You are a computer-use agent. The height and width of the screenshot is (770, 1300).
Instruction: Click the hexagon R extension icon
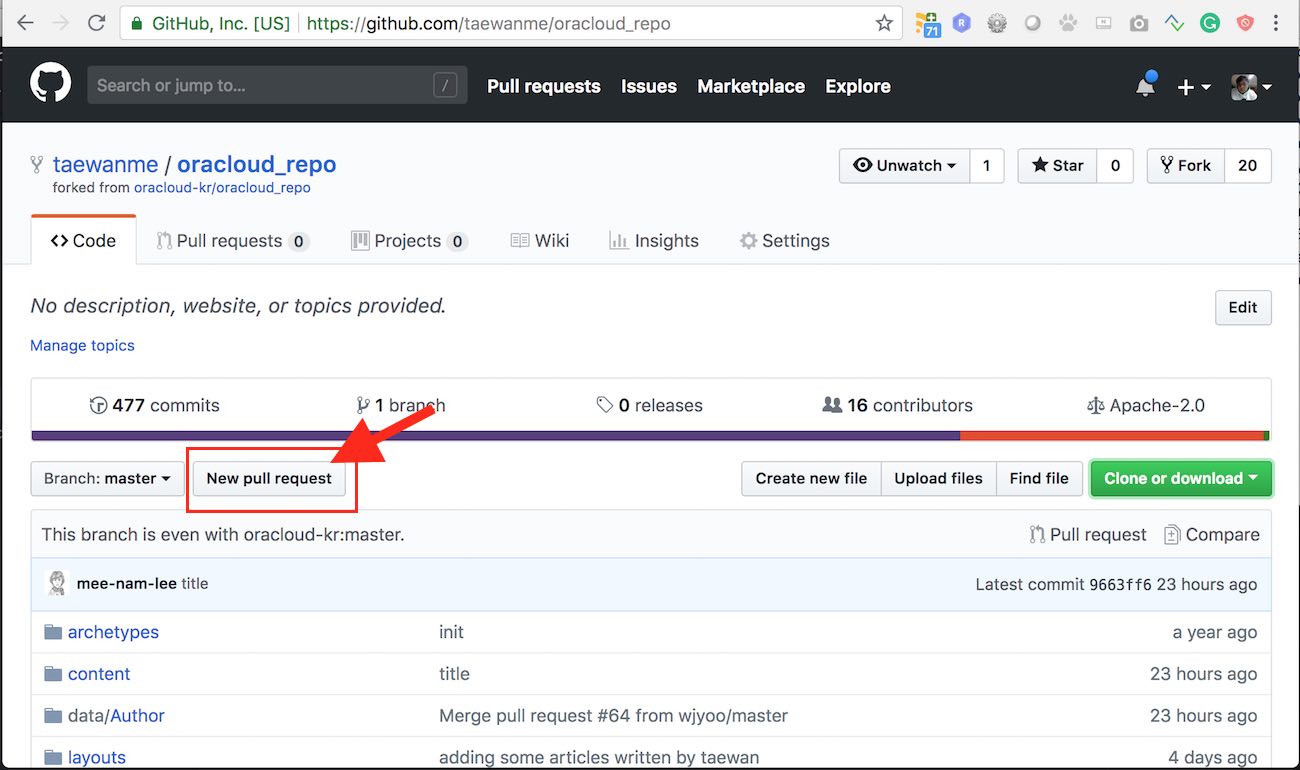[962, 23]
